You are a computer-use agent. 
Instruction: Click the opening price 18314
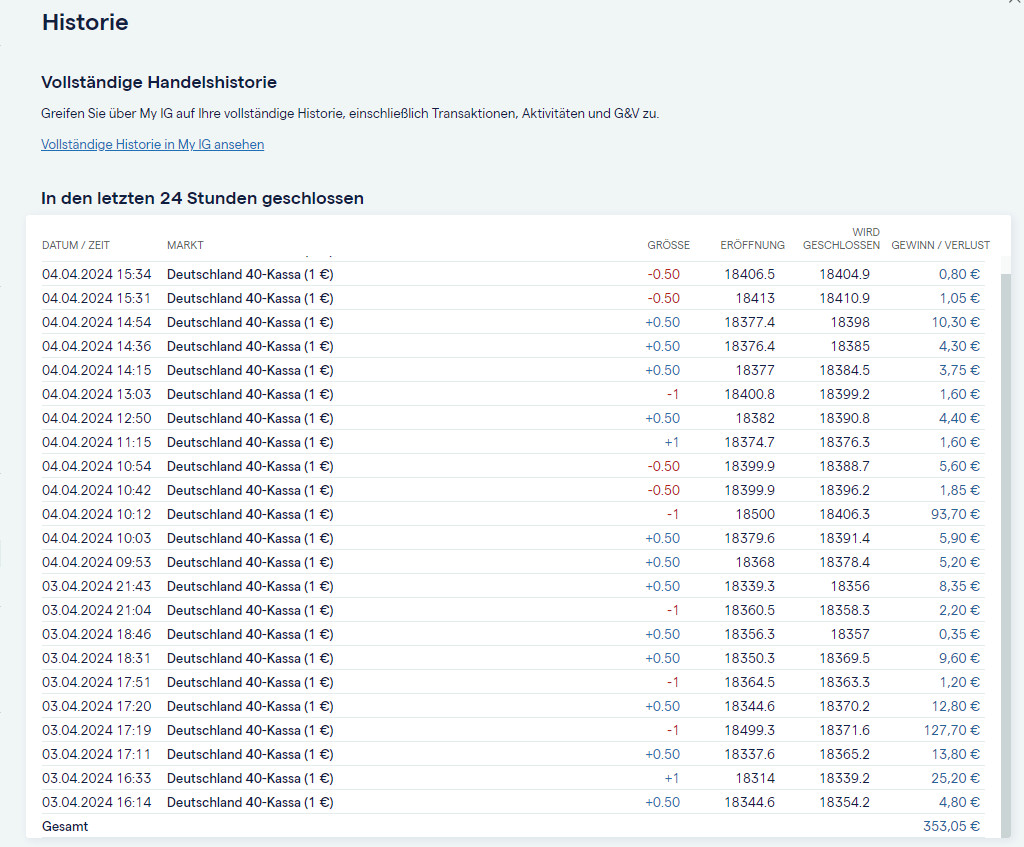click(x=755, y=778)
